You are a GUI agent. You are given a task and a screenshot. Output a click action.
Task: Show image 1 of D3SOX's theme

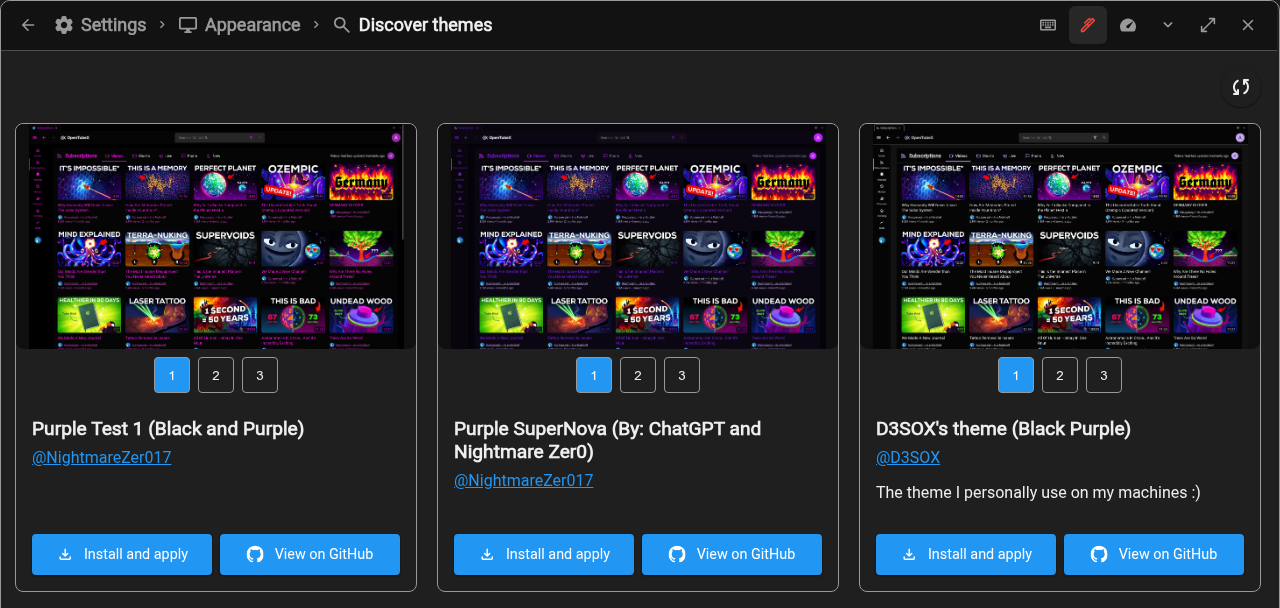pos(1016,375)
